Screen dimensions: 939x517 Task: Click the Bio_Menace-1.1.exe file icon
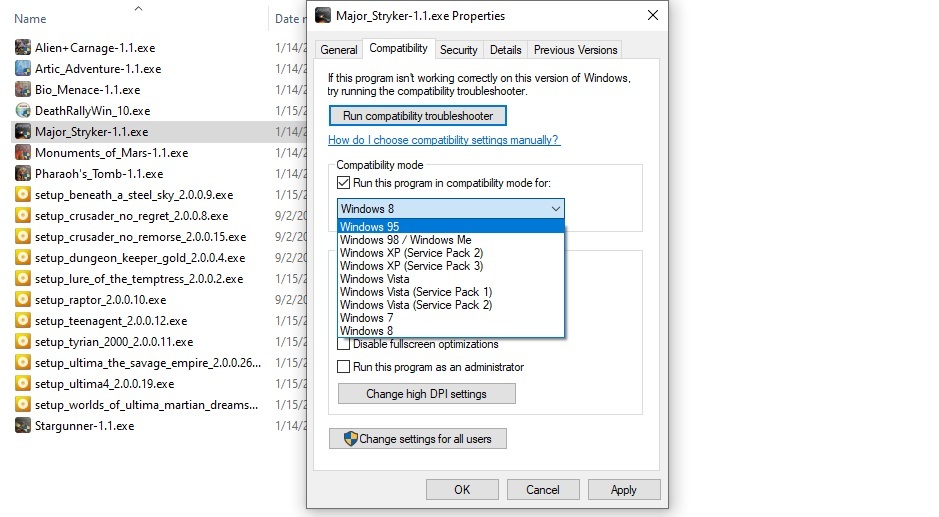(23, 89)
